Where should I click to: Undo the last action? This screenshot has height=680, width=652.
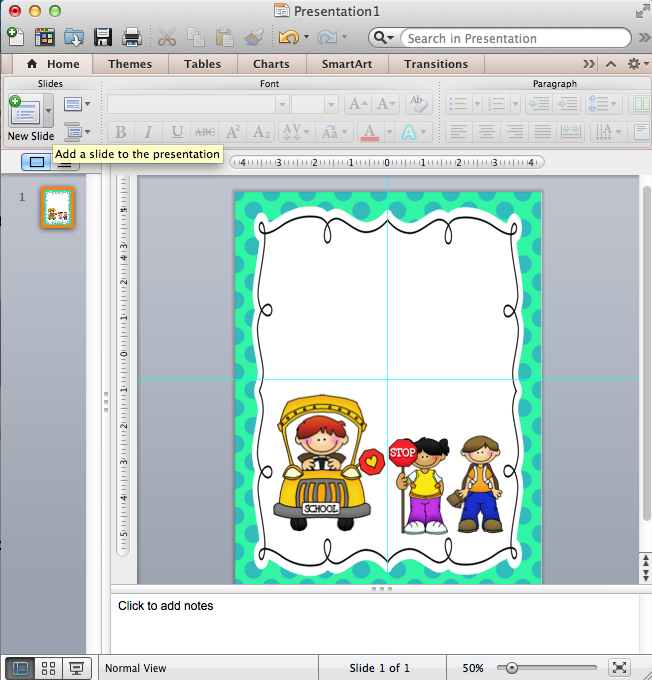pyautogui.click(x=288, y=37)
